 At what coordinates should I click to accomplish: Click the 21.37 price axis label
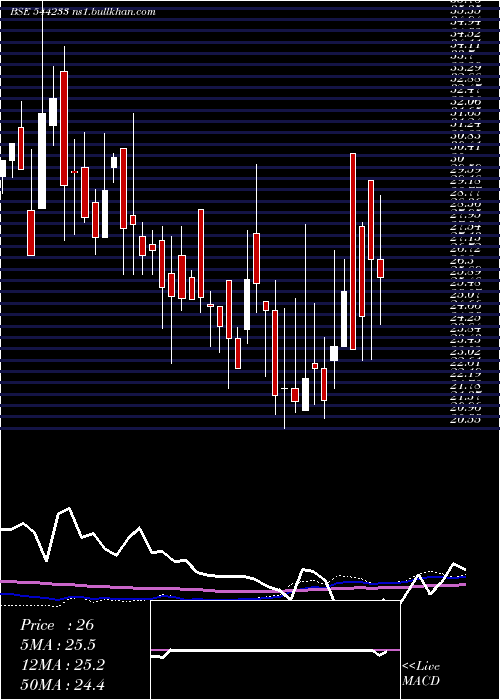465,397
